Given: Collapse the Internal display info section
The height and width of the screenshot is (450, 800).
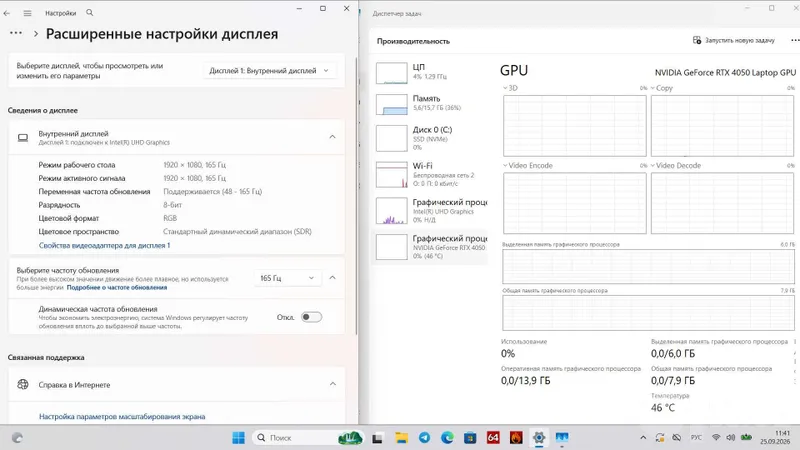Looking at the screenshot, I should tap(332, 137).
